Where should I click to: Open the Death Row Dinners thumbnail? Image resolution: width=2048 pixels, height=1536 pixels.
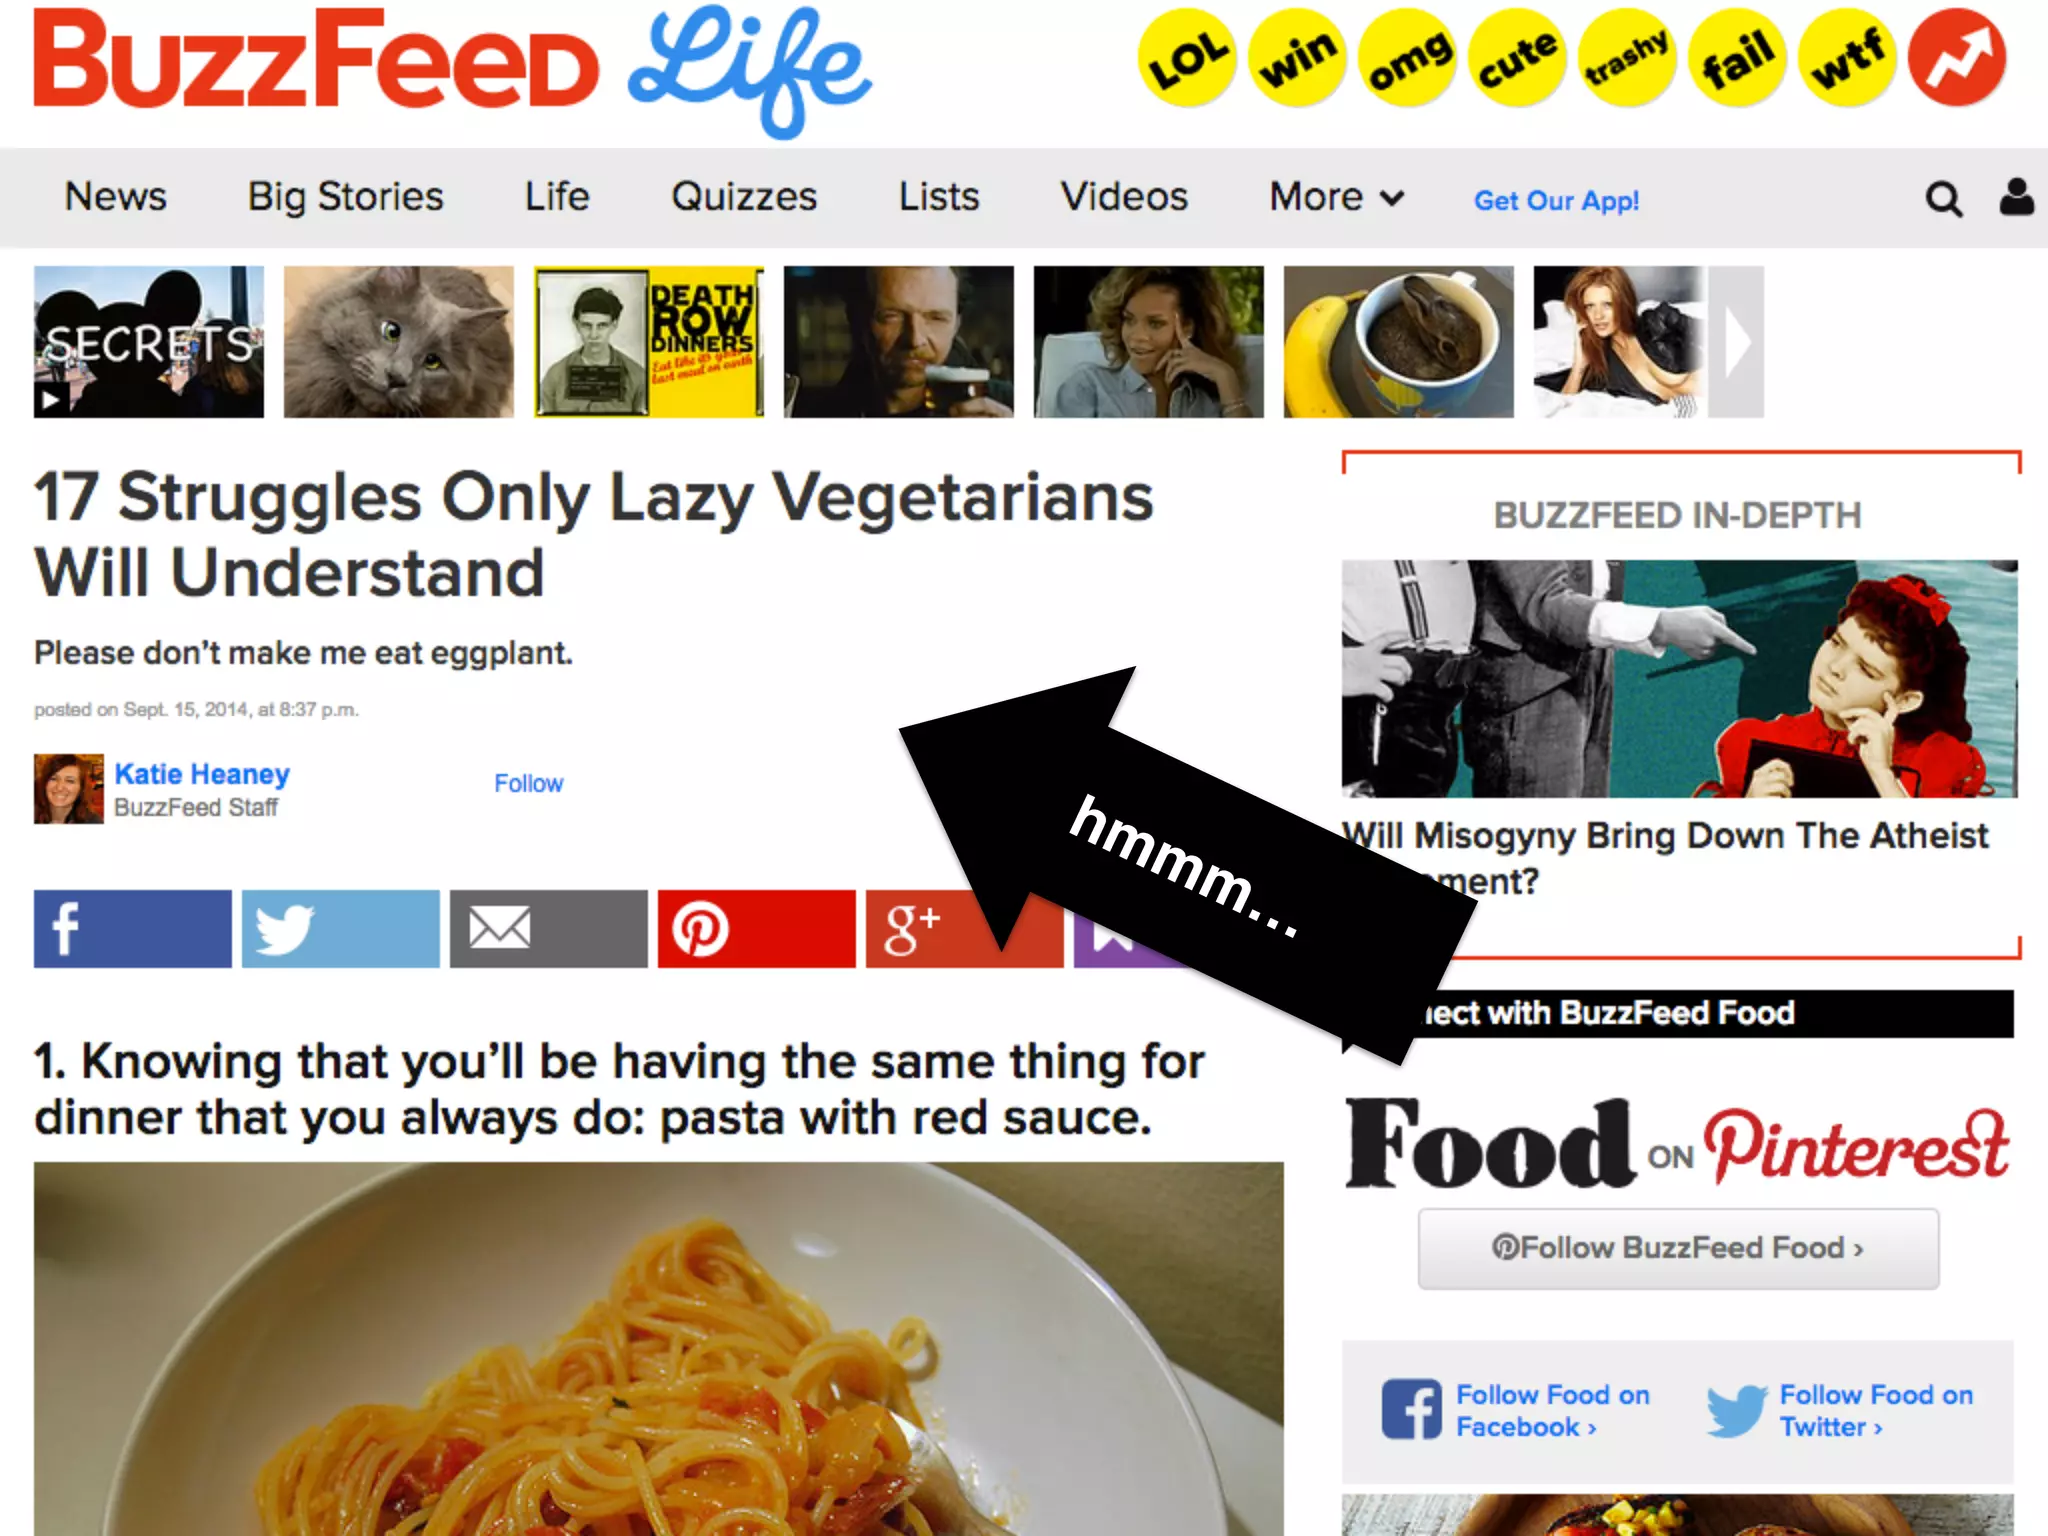click(649, 342)
